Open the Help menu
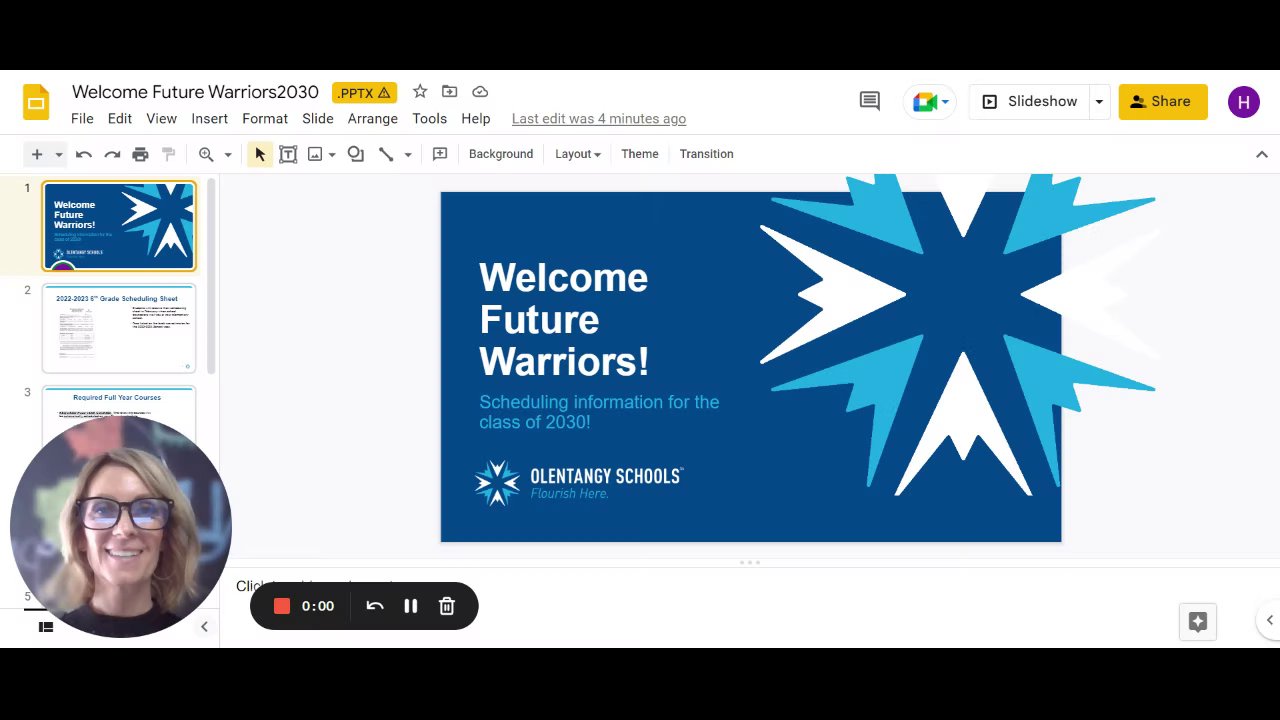This screenshot has width=1280, height=720. coord(476,118)
